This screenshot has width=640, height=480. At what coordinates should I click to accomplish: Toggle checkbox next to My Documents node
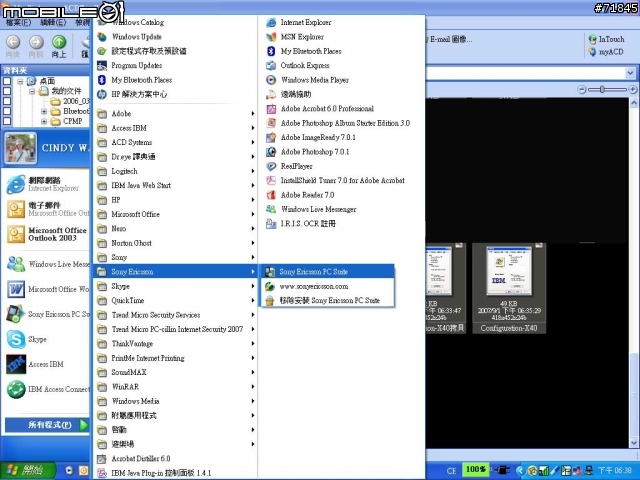tap(7, 91)
